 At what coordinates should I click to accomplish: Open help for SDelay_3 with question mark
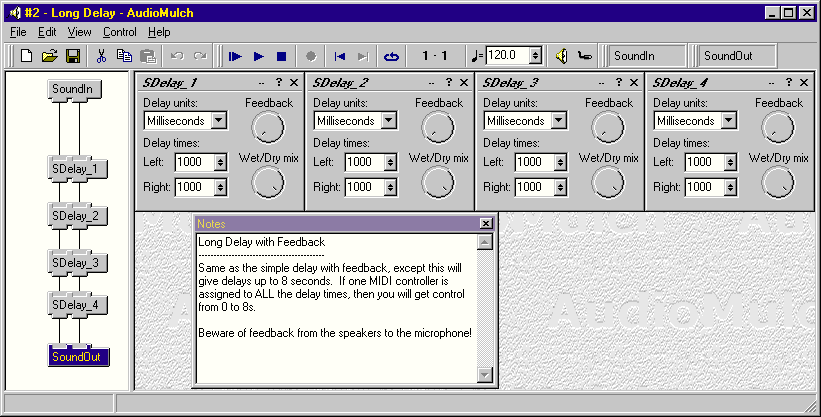click(x=618, y=82)
